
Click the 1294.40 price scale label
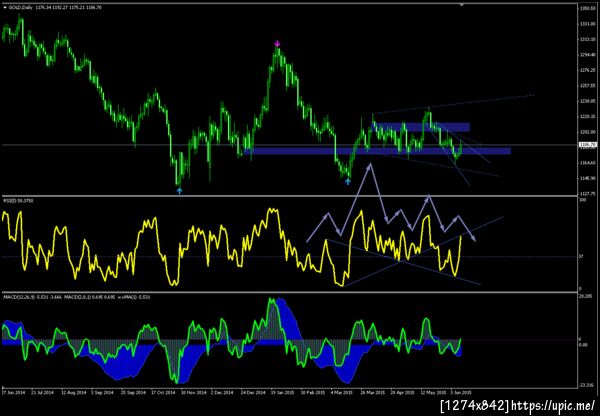[586, 55]
